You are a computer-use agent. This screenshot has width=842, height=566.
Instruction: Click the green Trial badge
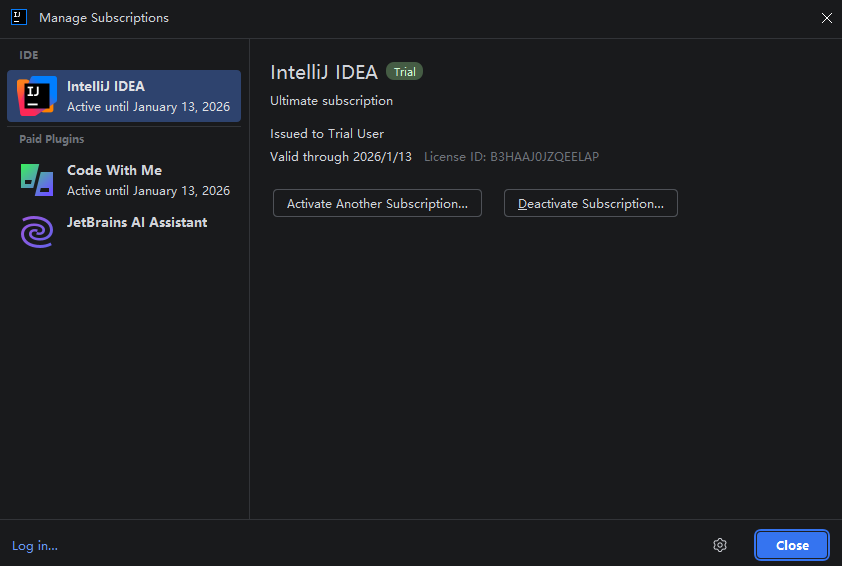(404, 71)
